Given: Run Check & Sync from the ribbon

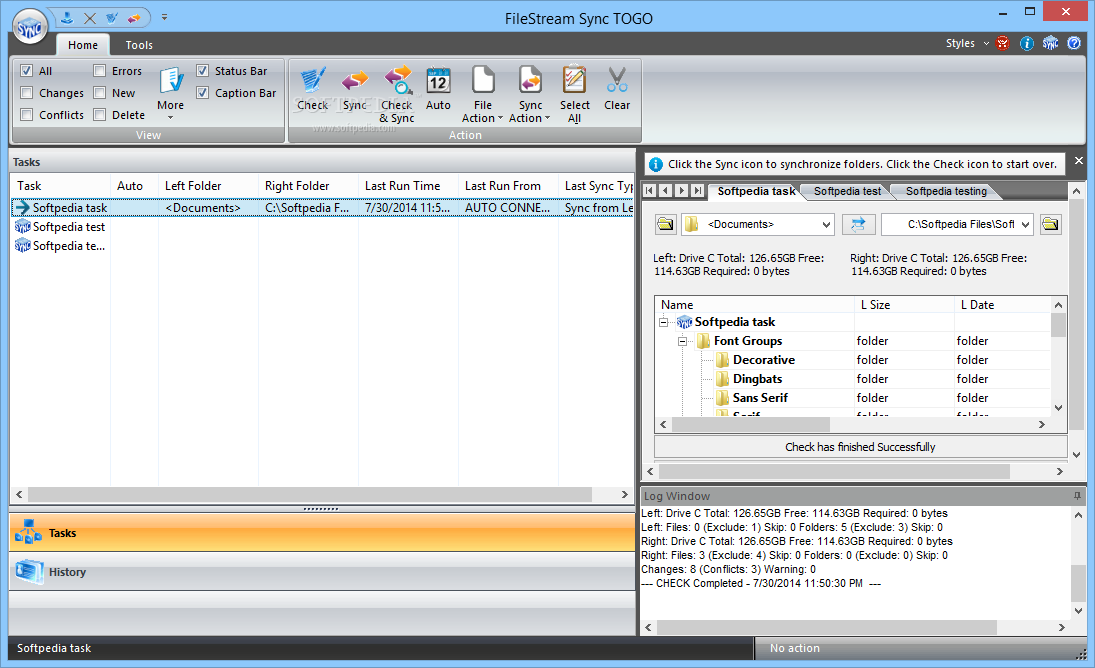Looking at the screenshot, I should tap(397, 94).
